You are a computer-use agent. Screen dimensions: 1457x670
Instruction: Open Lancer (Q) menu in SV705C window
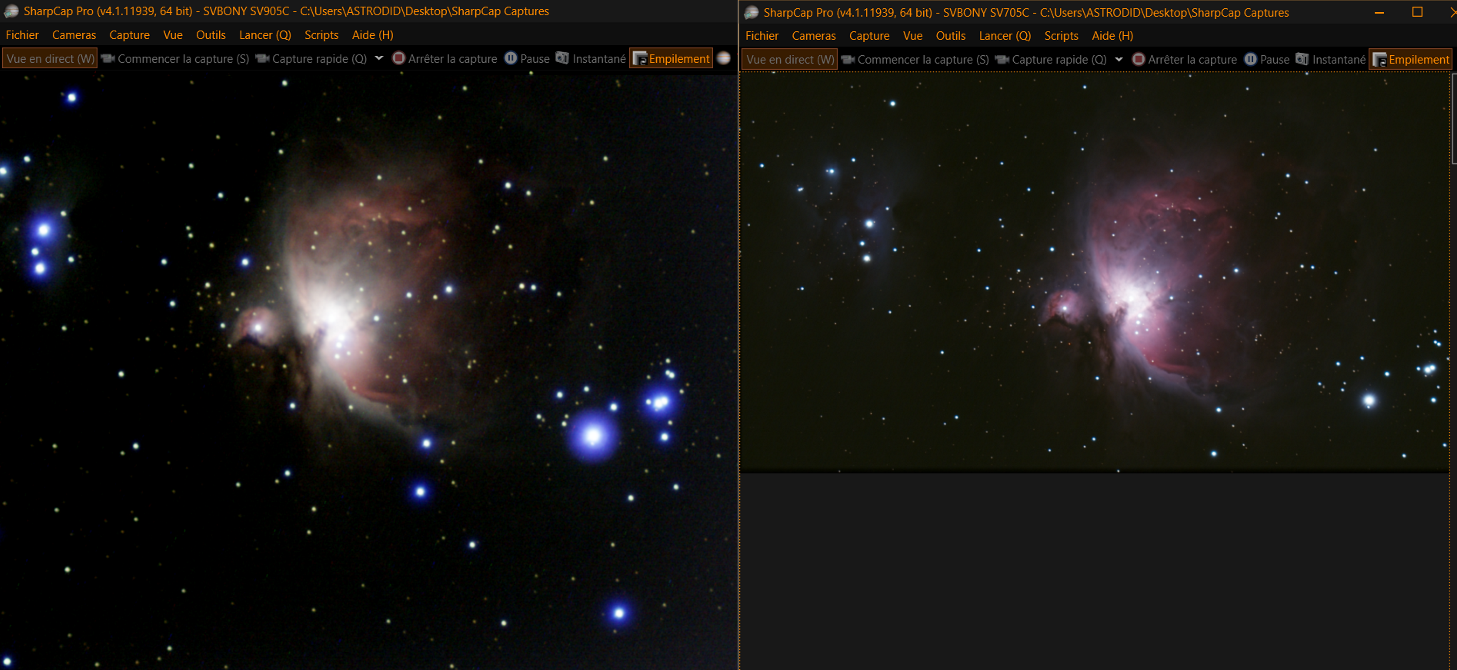coord(1005,35)
